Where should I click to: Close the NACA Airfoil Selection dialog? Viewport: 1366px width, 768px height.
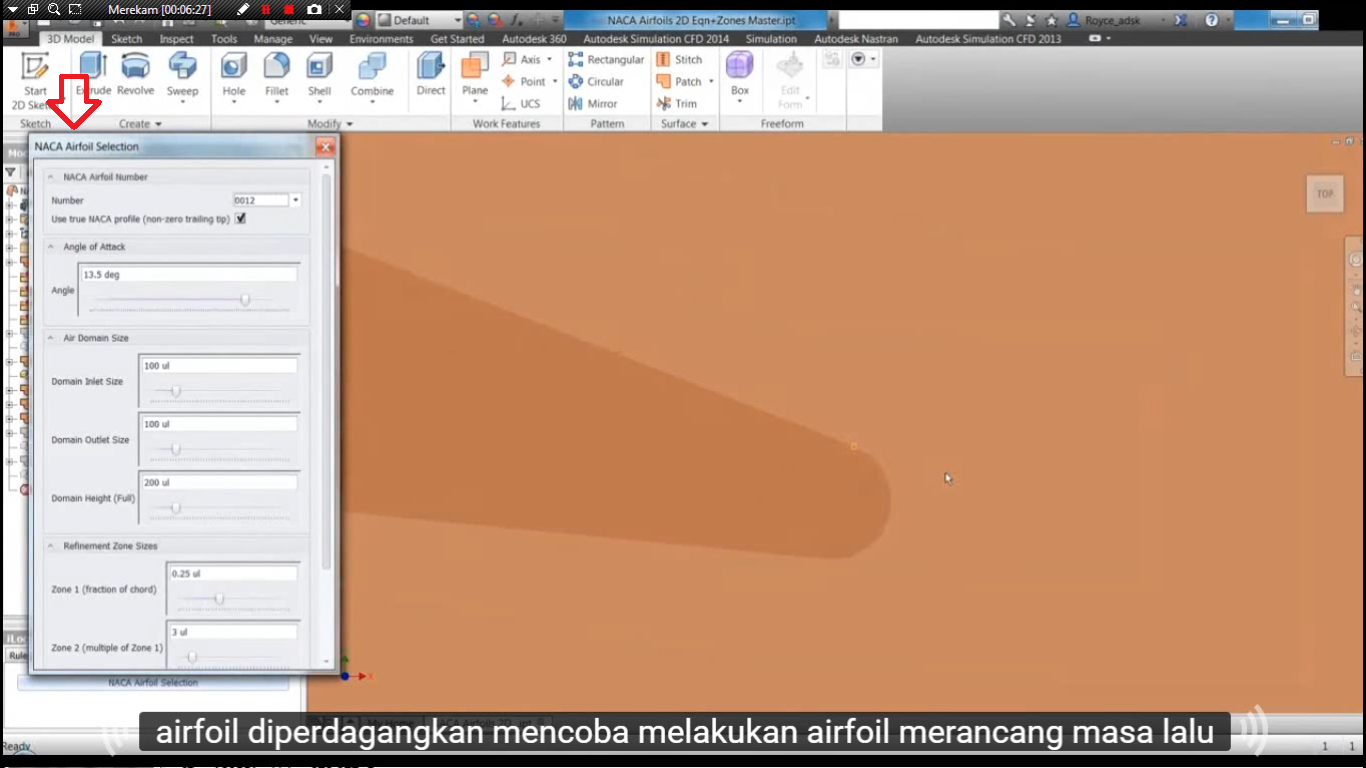point(324,145)
